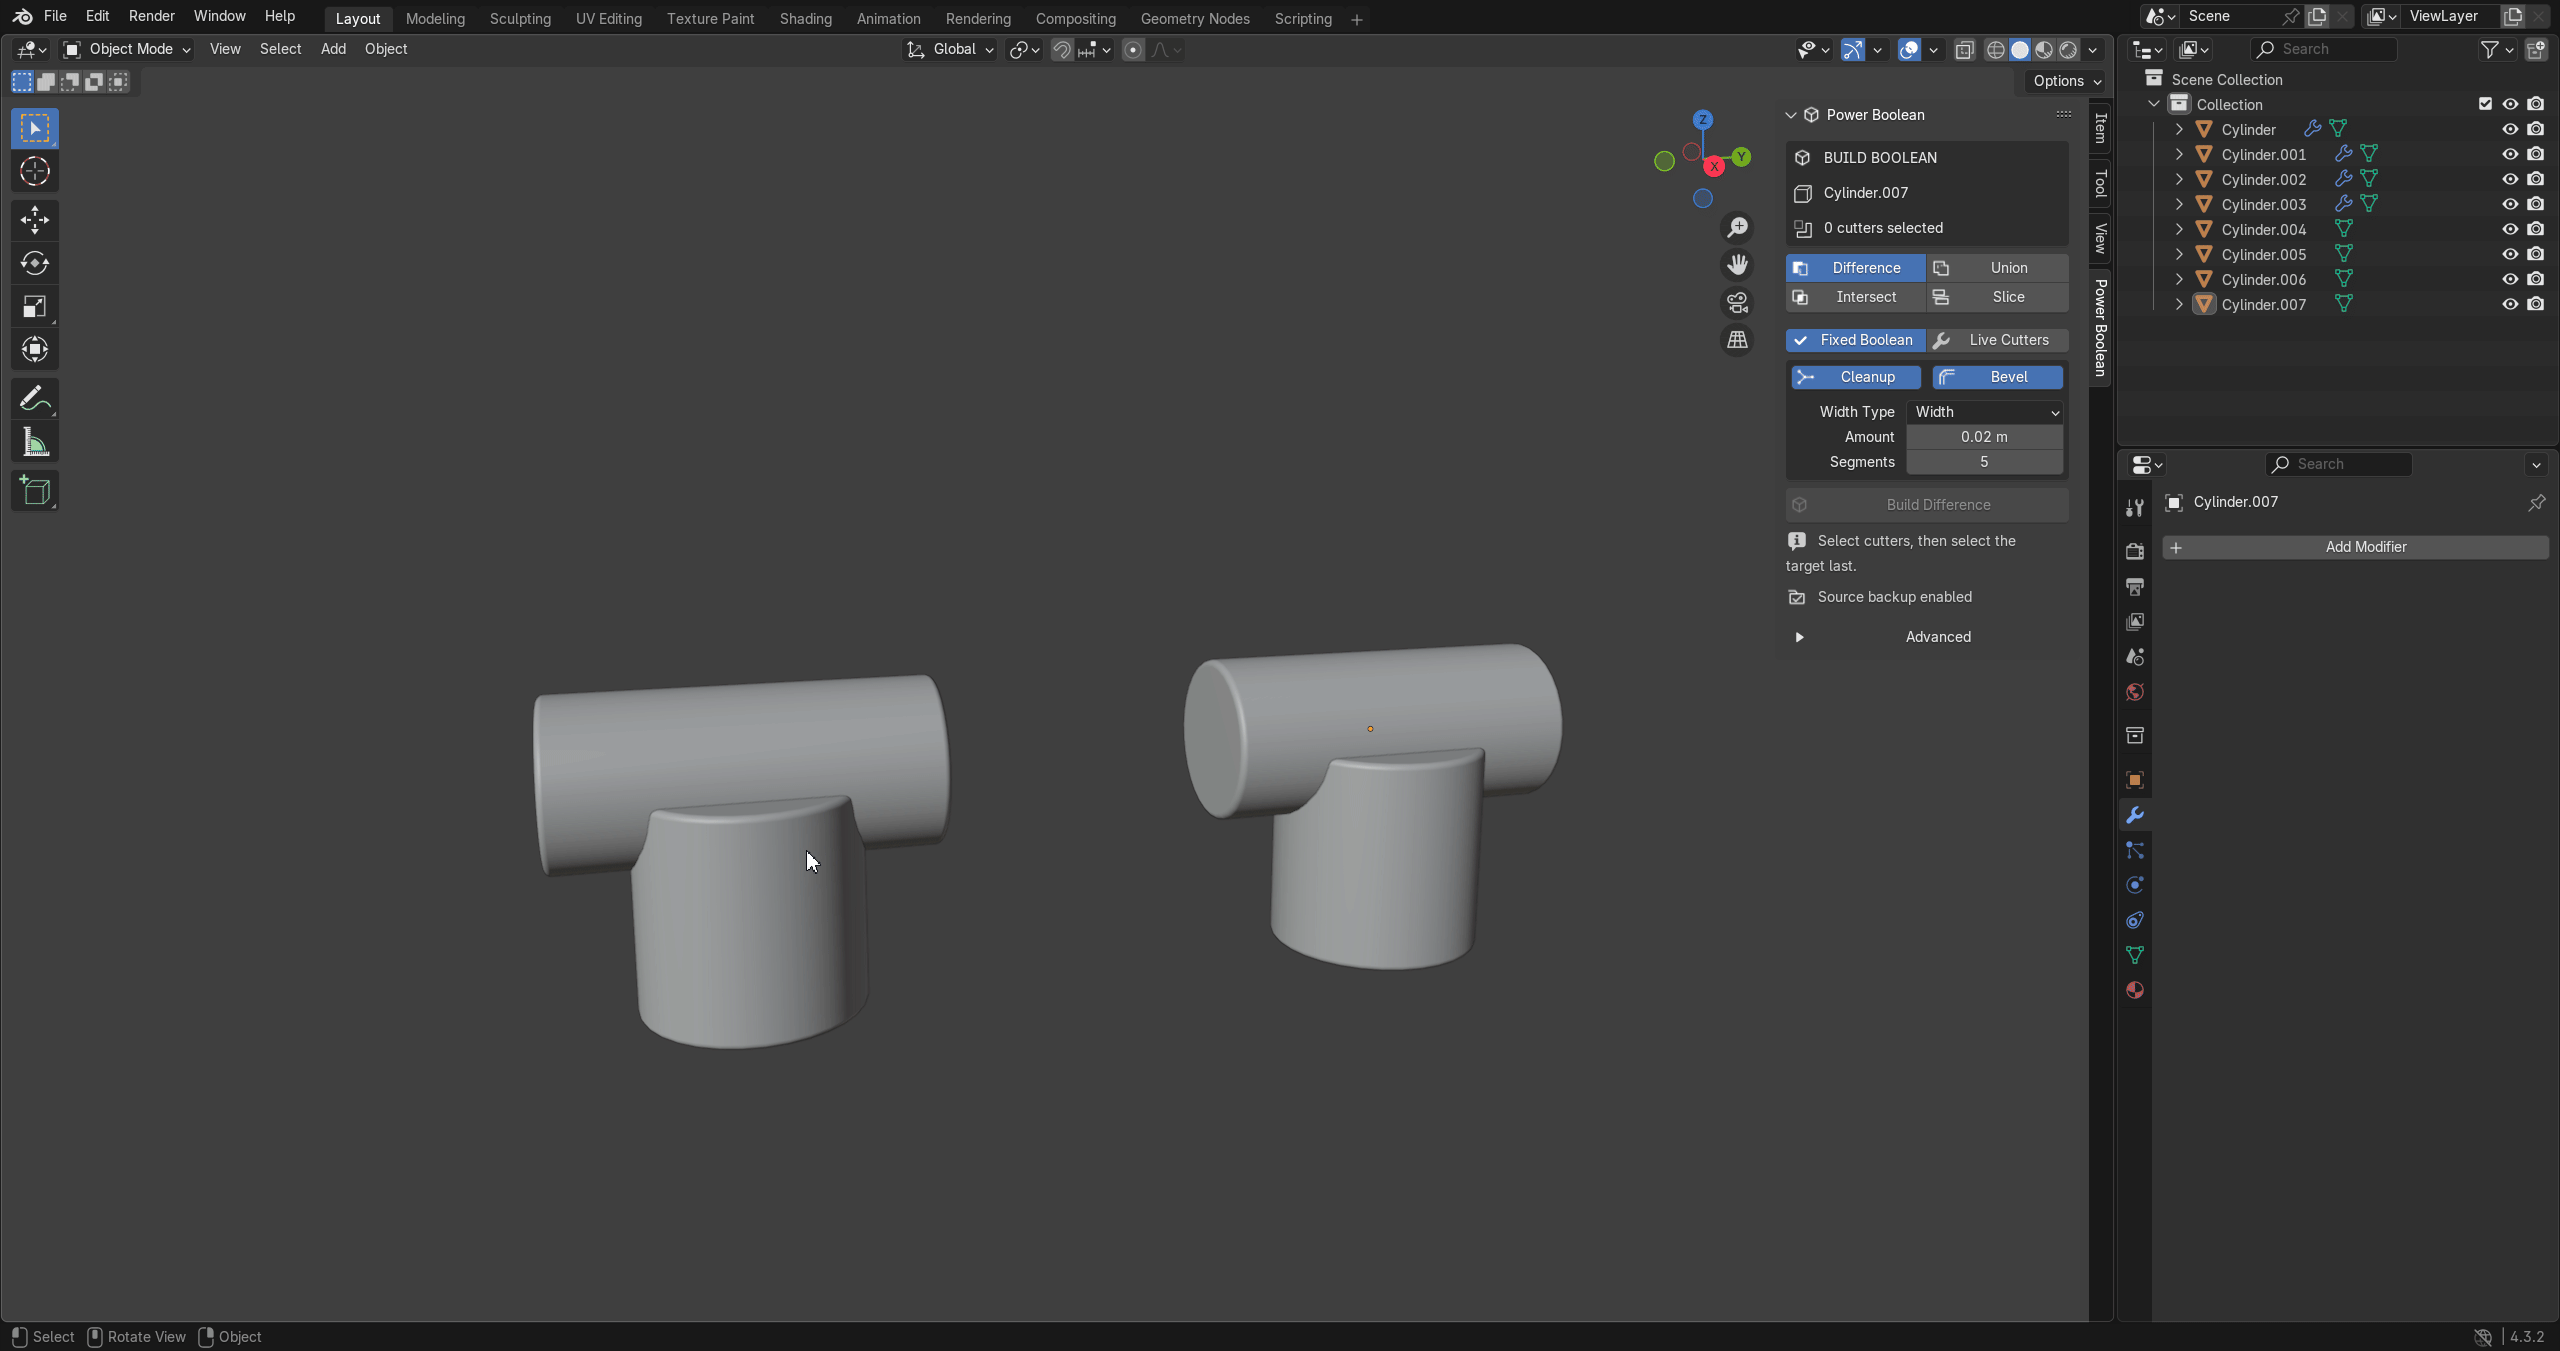Viewport: 2560px width, 1351px height.
Task: Hide Cylinder.007 with its eye icon
Action: tap(2510, 304)
